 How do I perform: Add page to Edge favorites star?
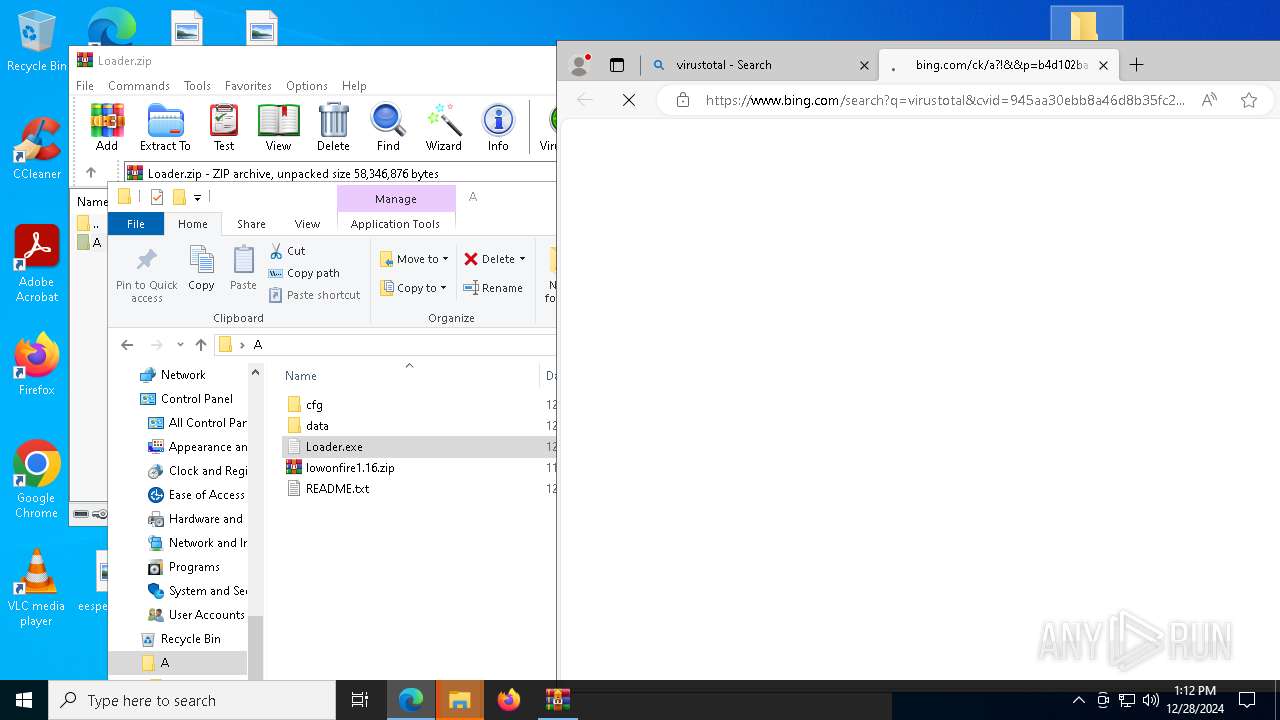[1248, 100]
